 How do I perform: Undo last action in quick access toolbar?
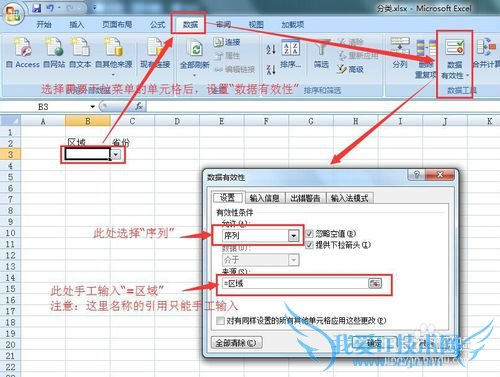click(50, 8)
